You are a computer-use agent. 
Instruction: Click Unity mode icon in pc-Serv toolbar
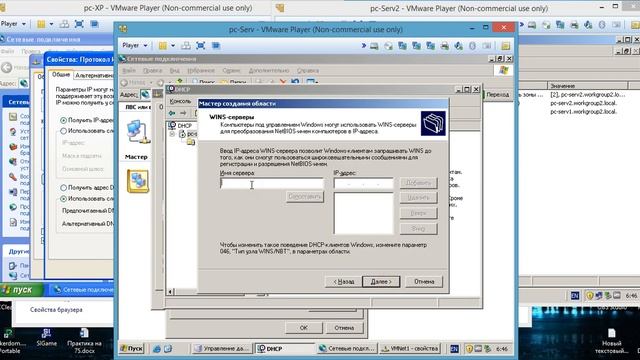pos(216,45)
